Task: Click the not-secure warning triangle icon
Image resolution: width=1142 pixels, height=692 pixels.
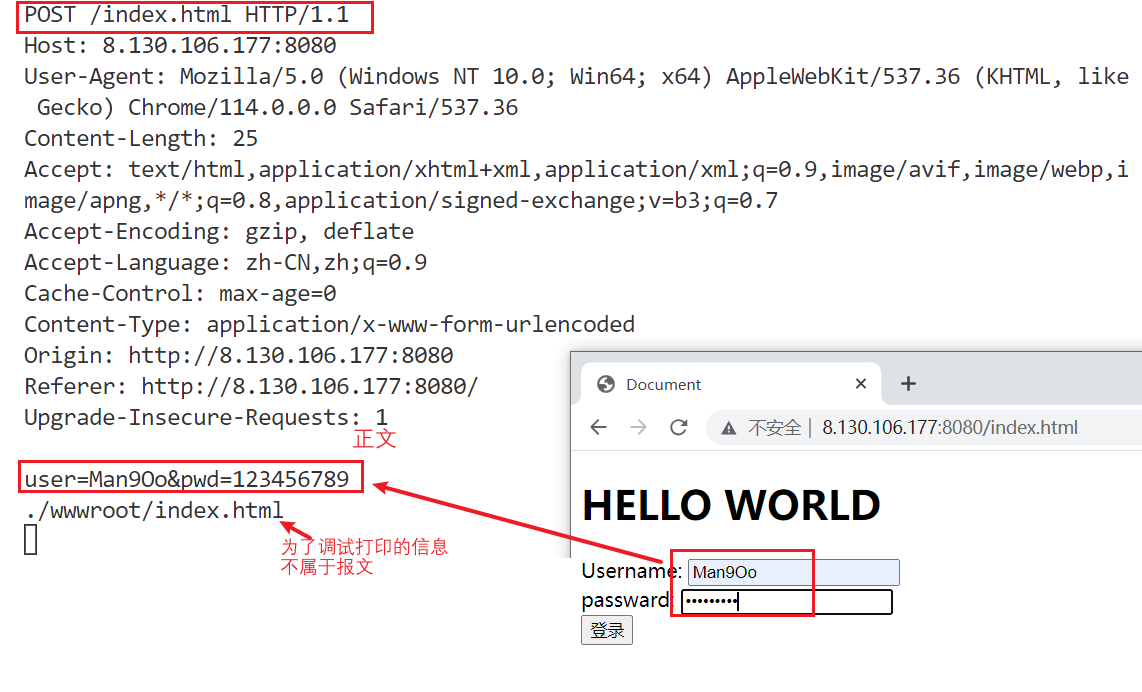Action: pyautogui.click(x=728, y=428)
